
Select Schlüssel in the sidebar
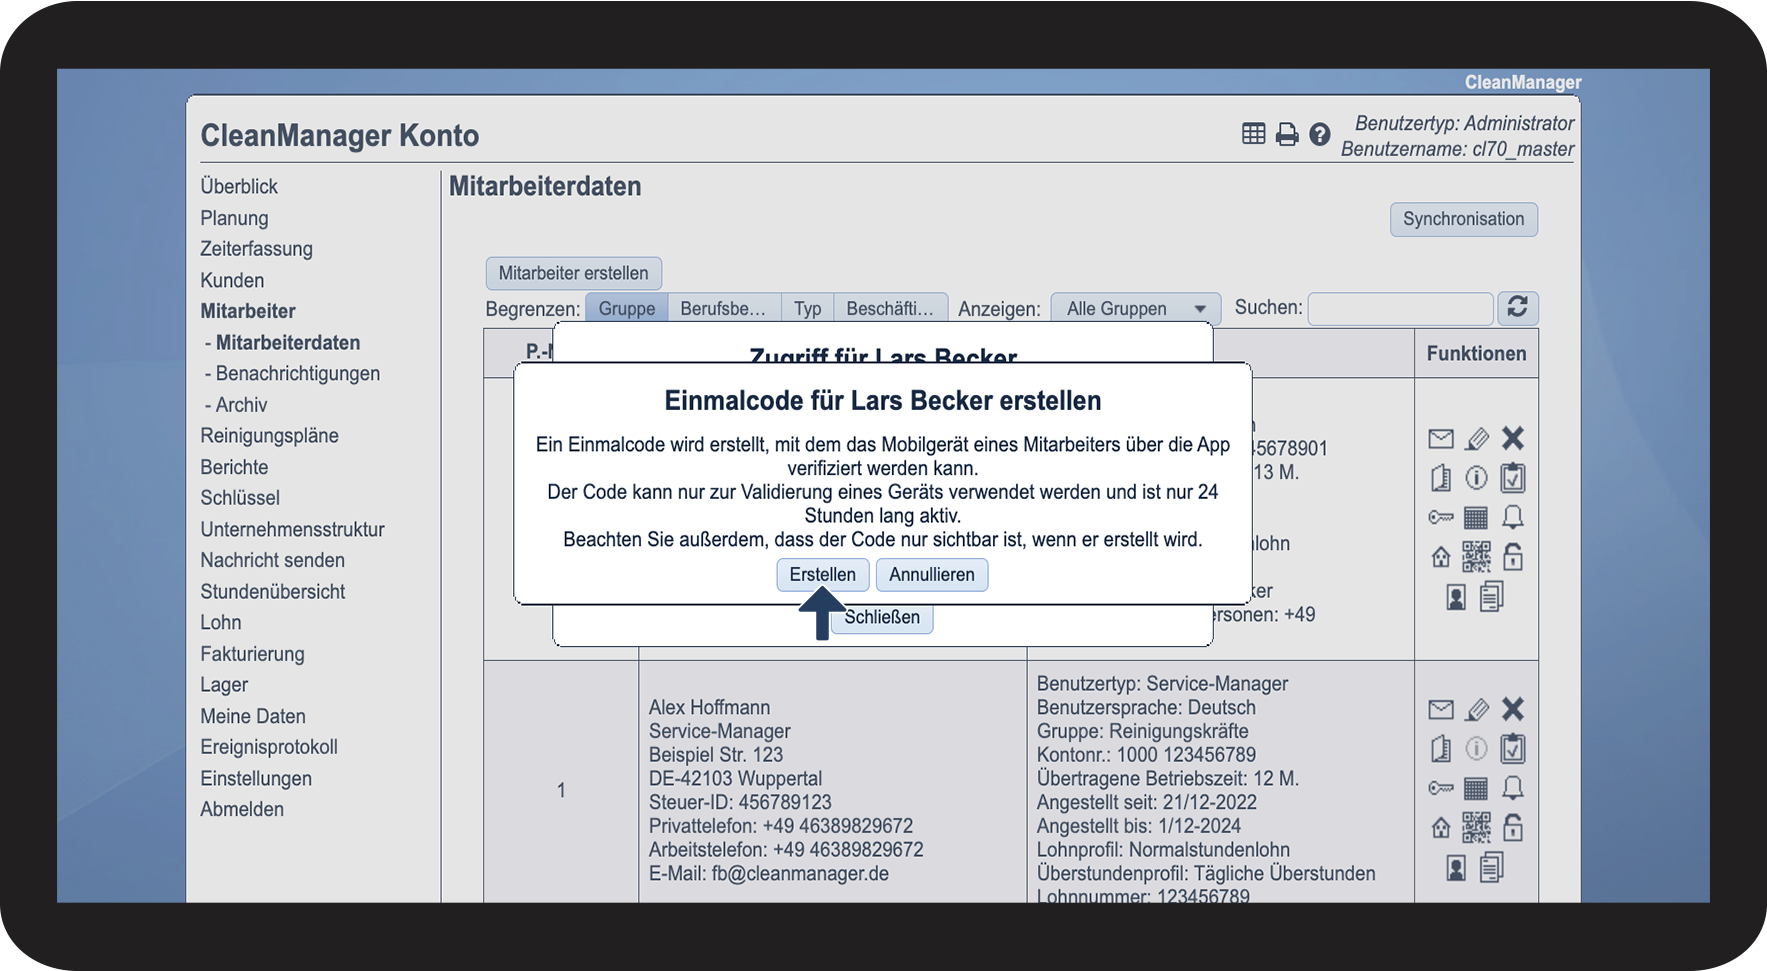point(240,497)
